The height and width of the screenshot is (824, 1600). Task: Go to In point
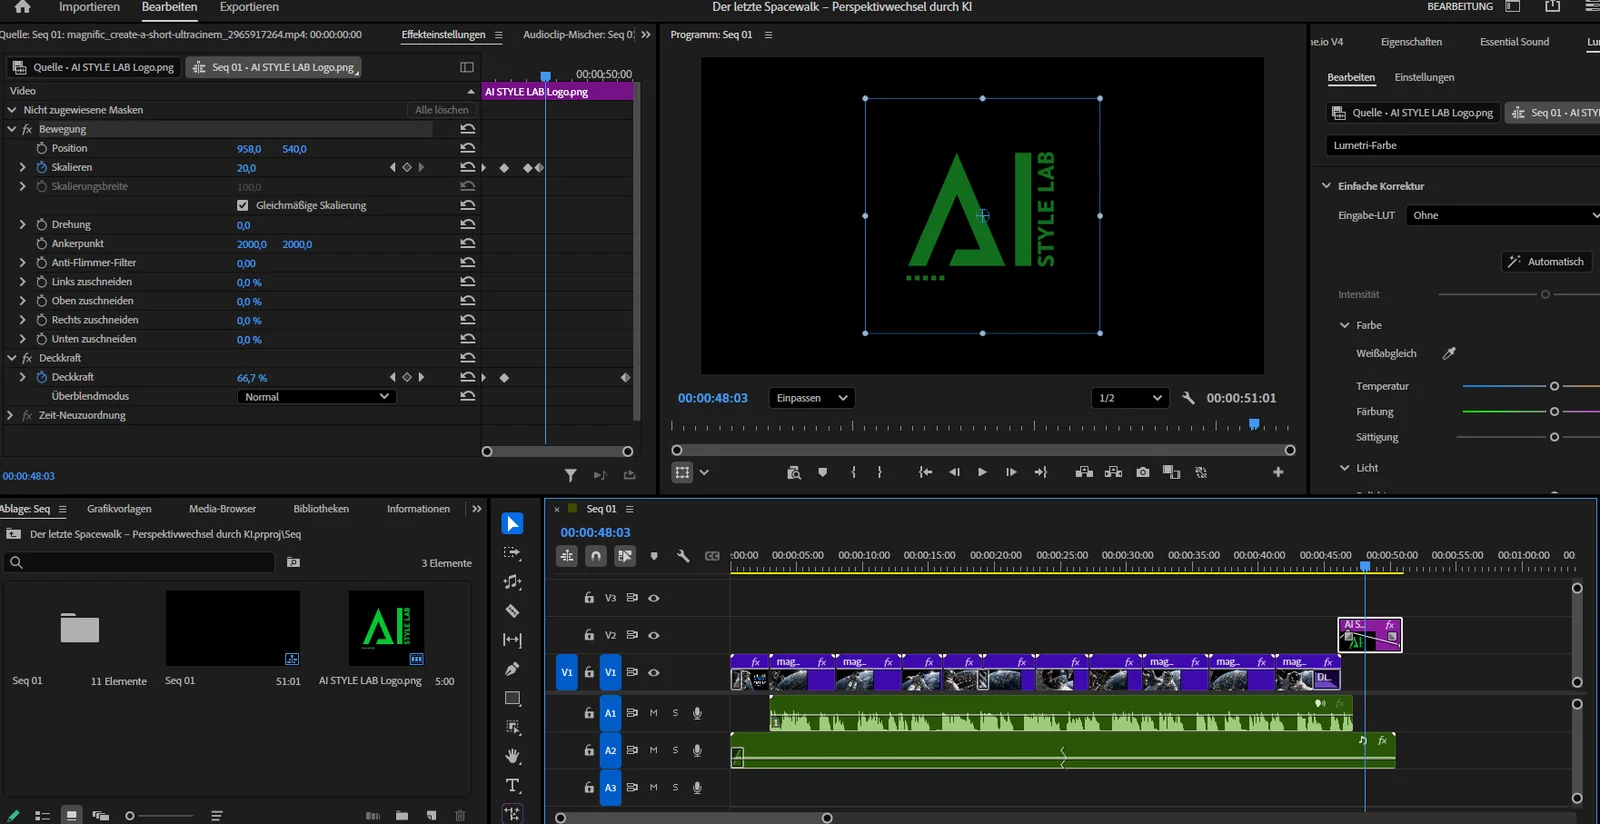[925, 472]
